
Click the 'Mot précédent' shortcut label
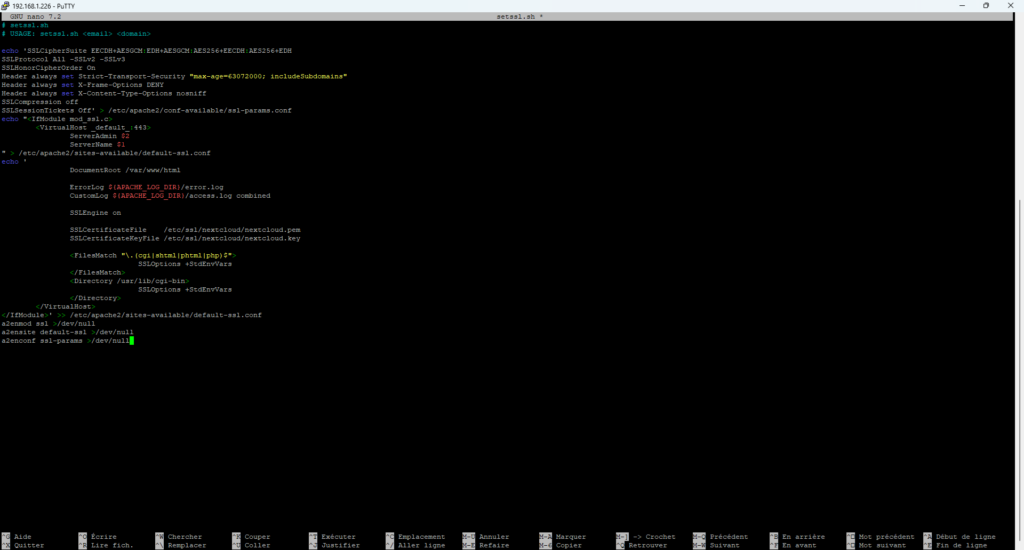coord(886,537)
